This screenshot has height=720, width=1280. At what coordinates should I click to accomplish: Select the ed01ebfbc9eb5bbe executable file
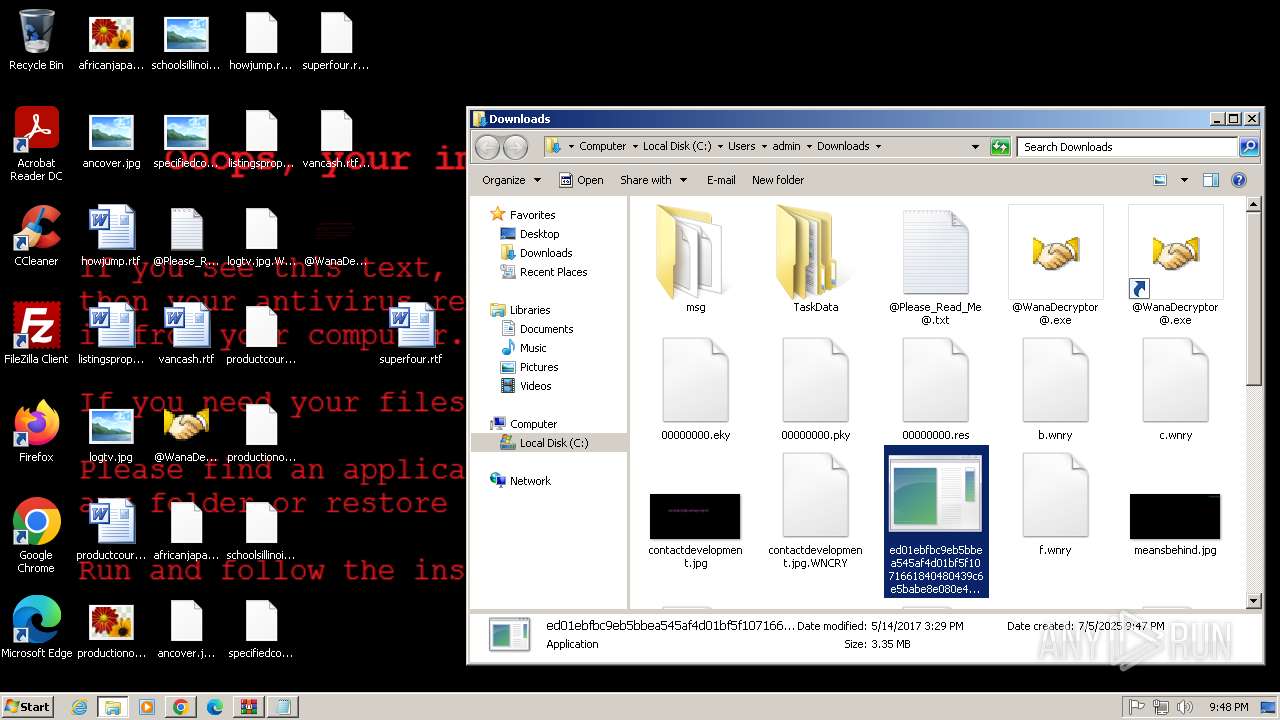(x=936, y=522)
